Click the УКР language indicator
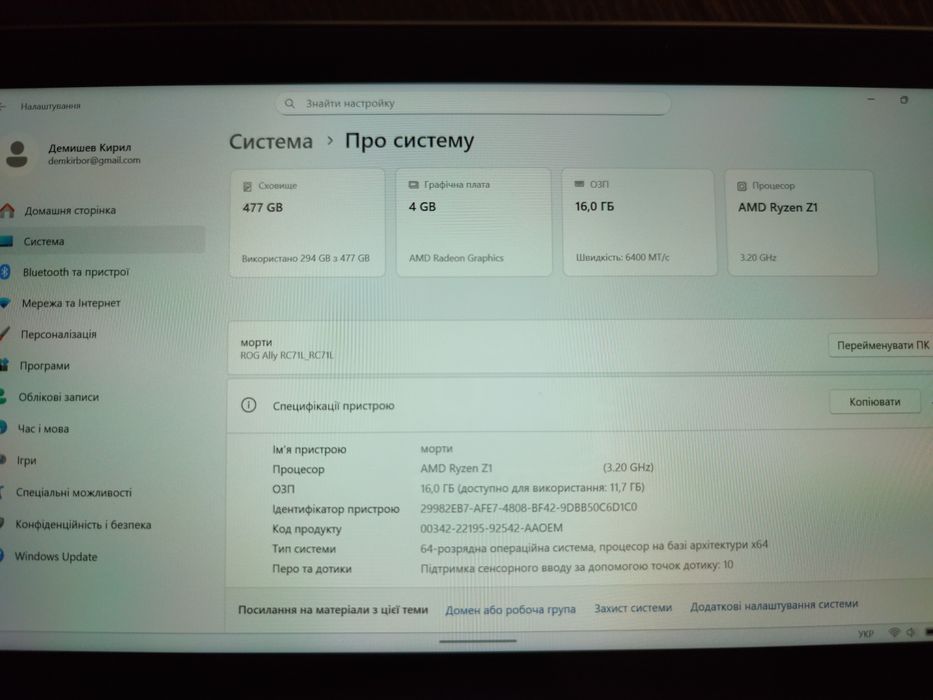This screenshot has height=700, width=933. point(866,634)
